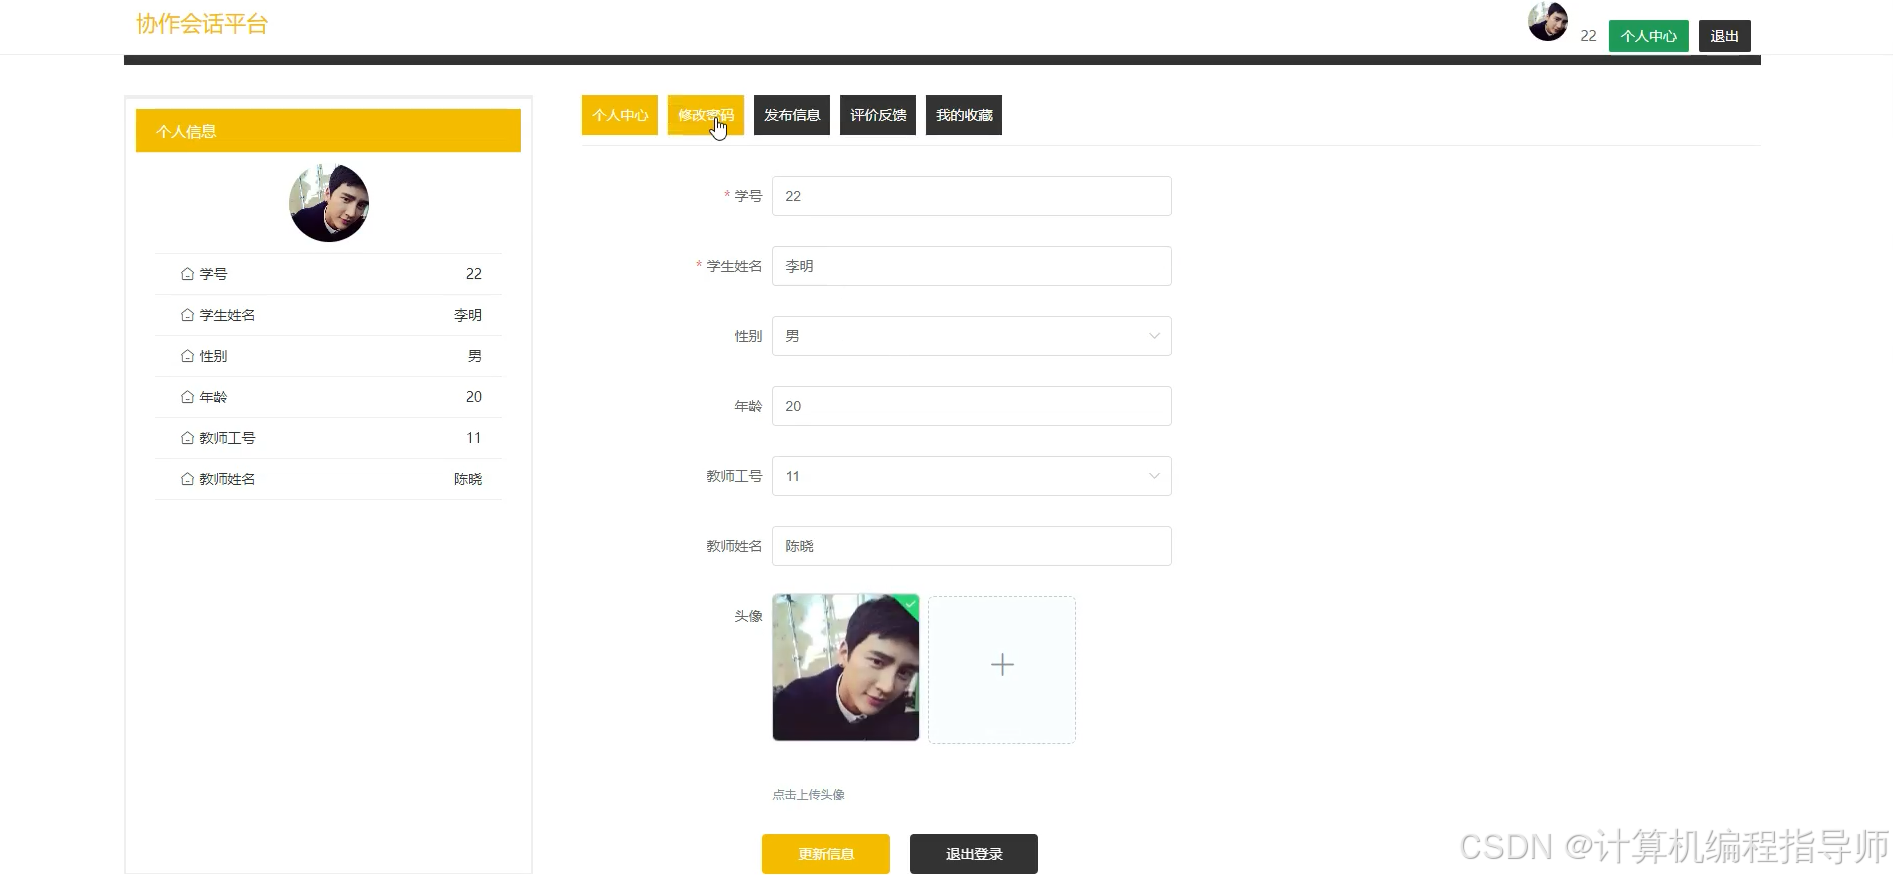Open the 评价反馈 tab
This screenshot has height=879, width=1893.
point(878,115)
